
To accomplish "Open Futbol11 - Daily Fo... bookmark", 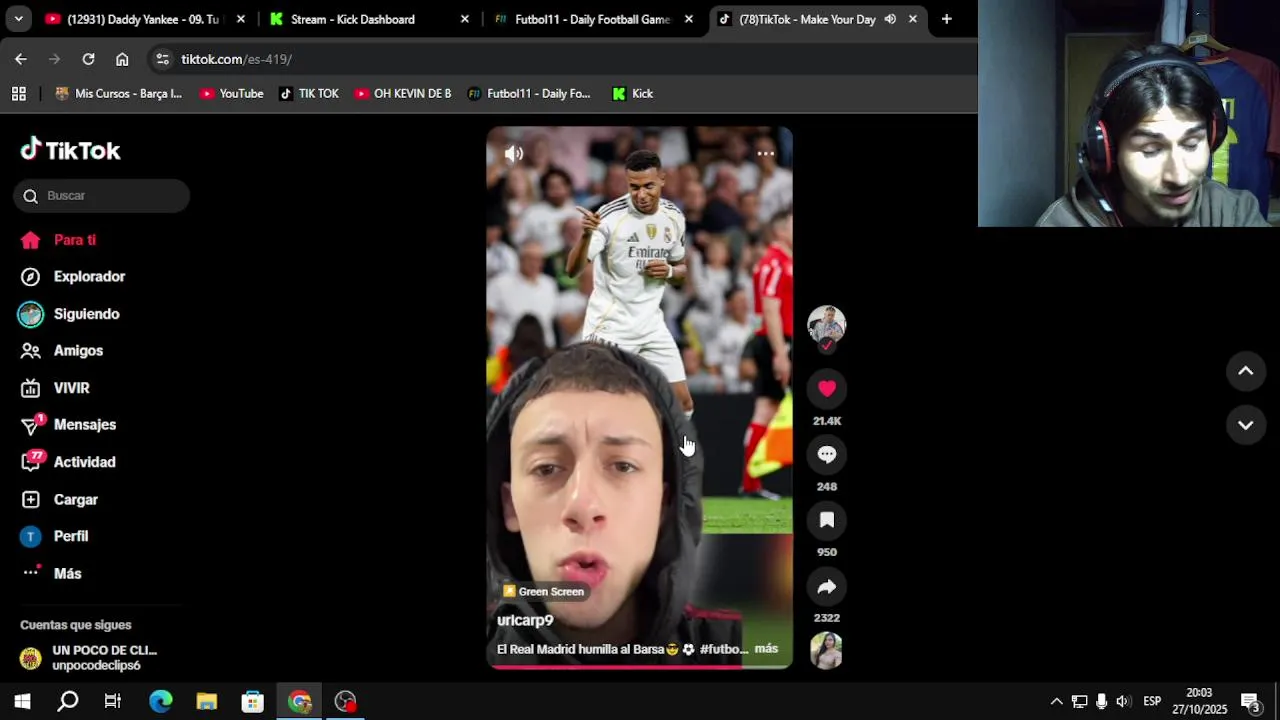I will coord(529,94).
